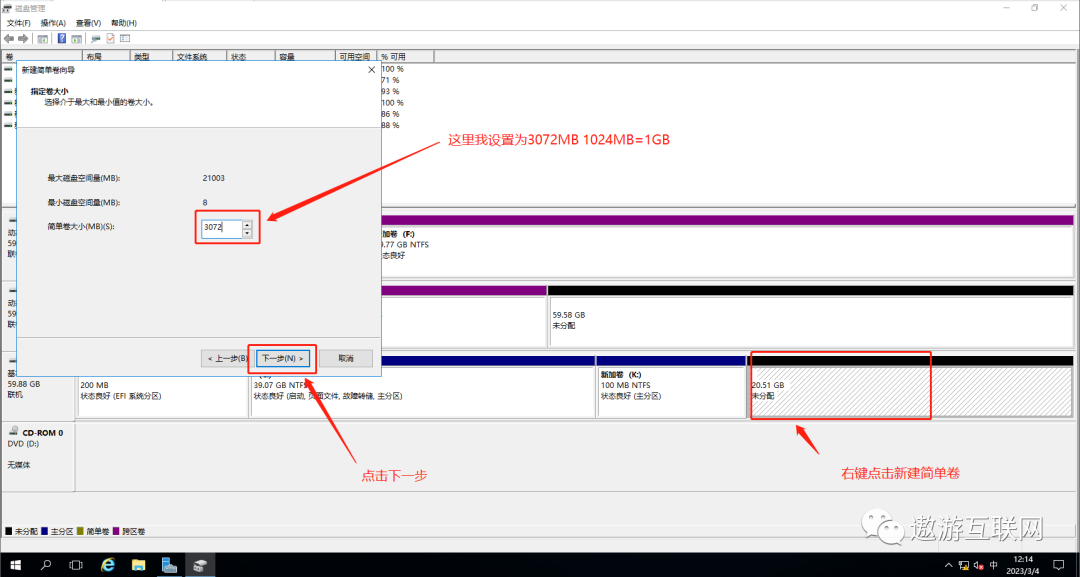Select the 新加卷 (F:) spanned volume
The width and height of the screenshot is (1080, 577).
point(727,244)
